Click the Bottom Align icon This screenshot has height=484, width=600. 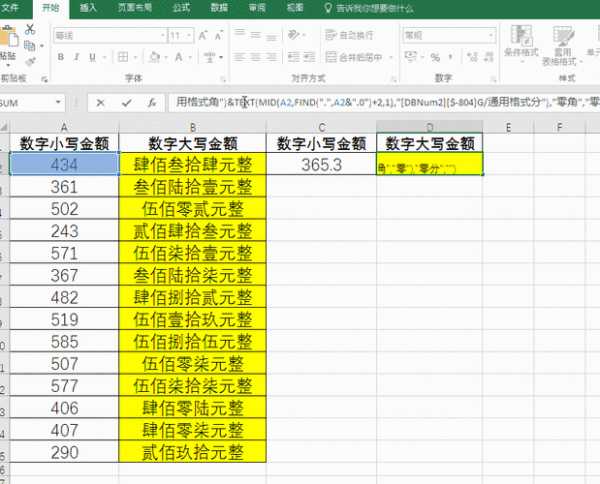click(271, 36)
